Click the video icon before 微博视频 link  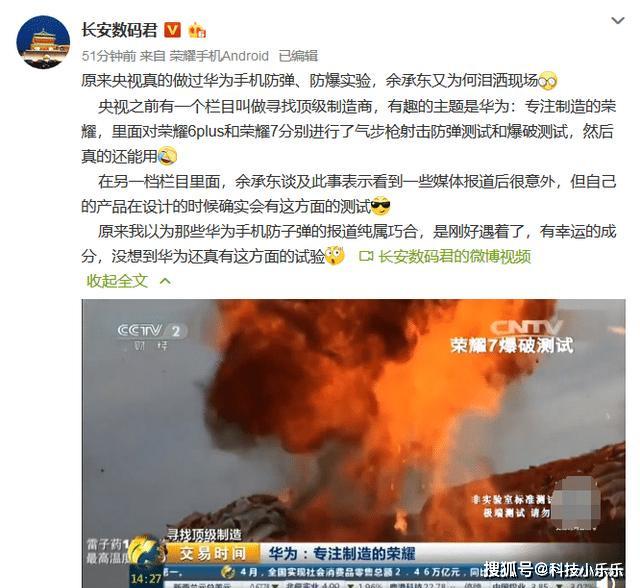click(x=366, y=256)
